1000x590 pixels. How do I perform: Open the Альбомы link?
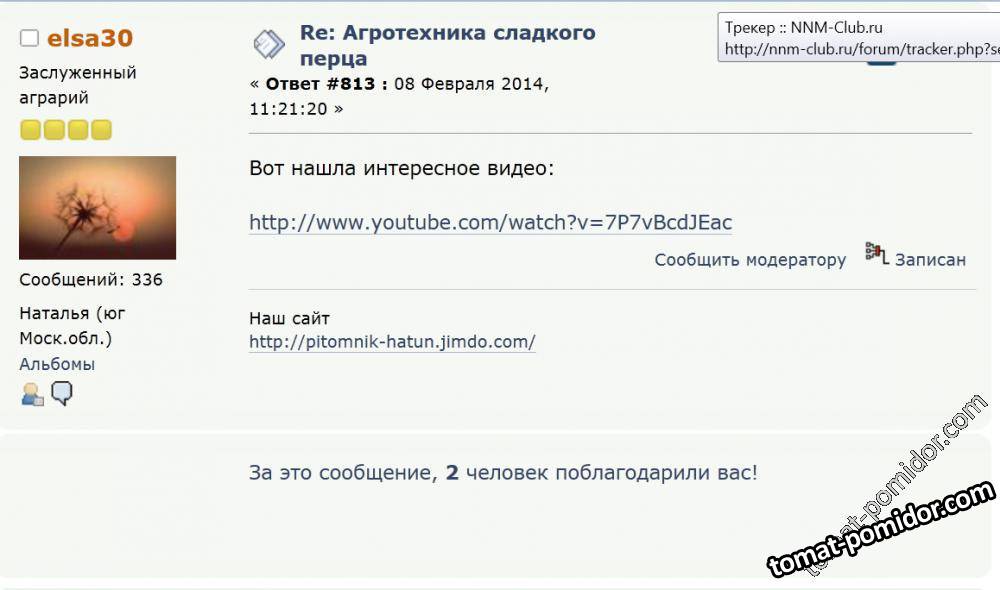pyautogui.click(x=57, y=364)
